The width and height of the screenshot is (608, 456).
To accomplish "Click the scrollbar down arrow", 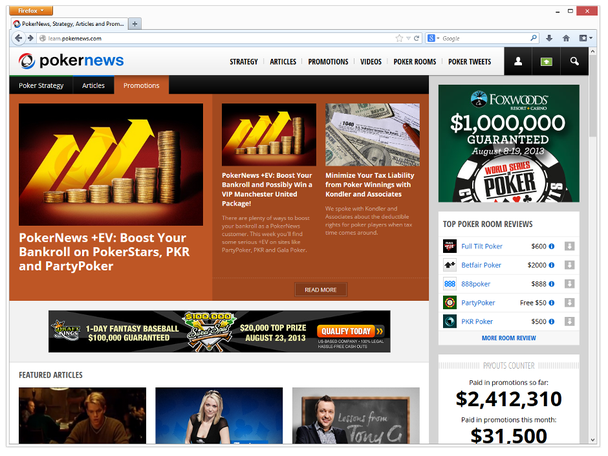I will pyautogui.click(x=592, y=440).
